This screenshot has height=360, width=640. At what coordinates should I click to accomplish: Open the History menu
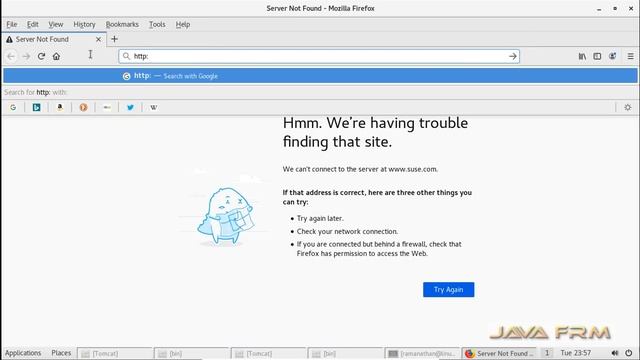[84, 24]
